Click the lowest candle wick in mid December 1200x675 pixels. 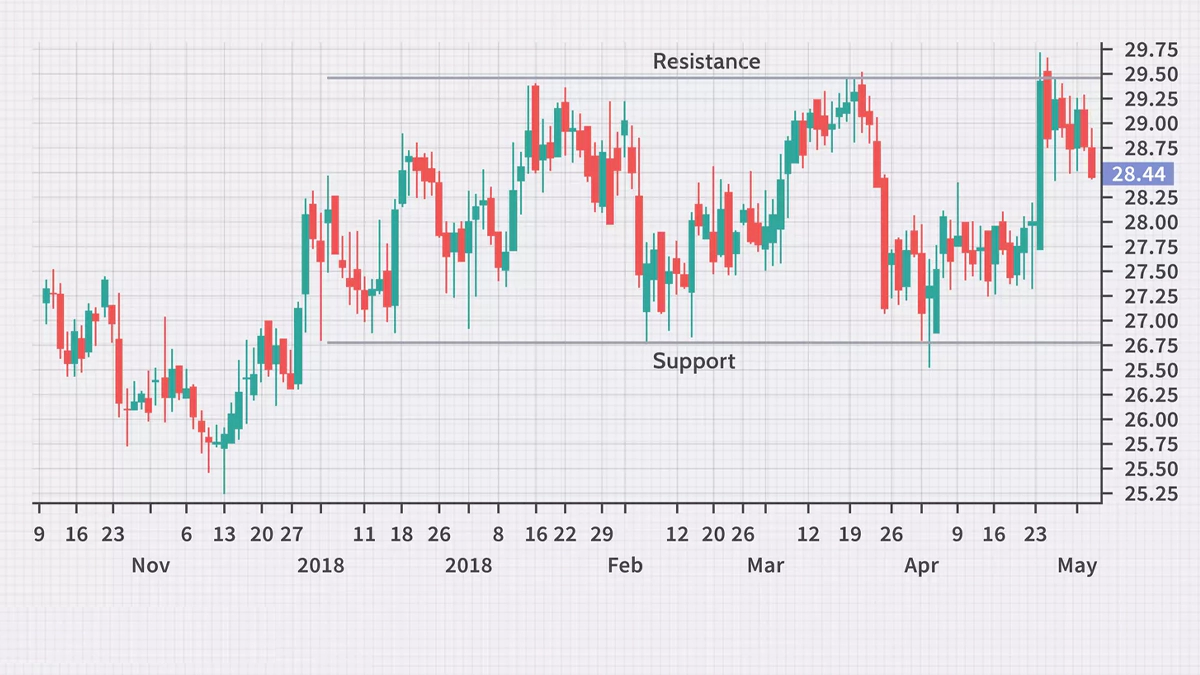(x=224, y=475)
